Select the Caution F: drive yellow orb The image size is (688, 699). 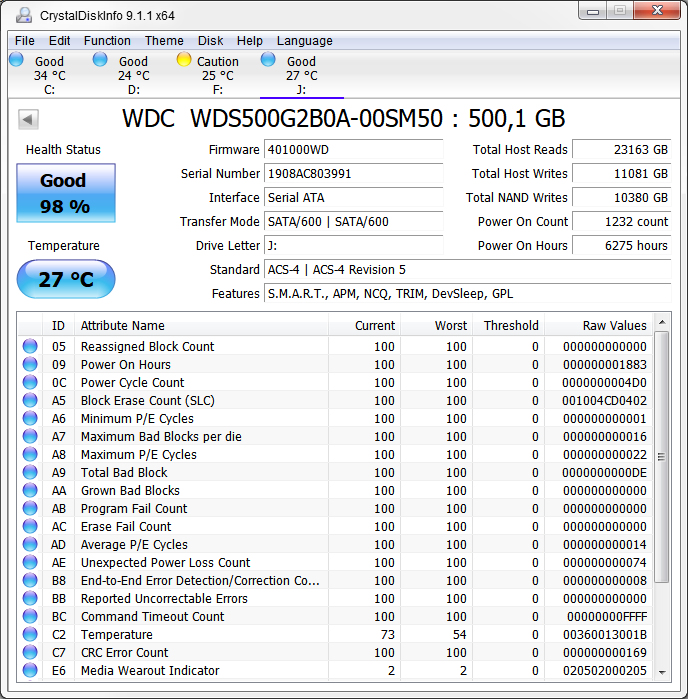click(184, 59)
